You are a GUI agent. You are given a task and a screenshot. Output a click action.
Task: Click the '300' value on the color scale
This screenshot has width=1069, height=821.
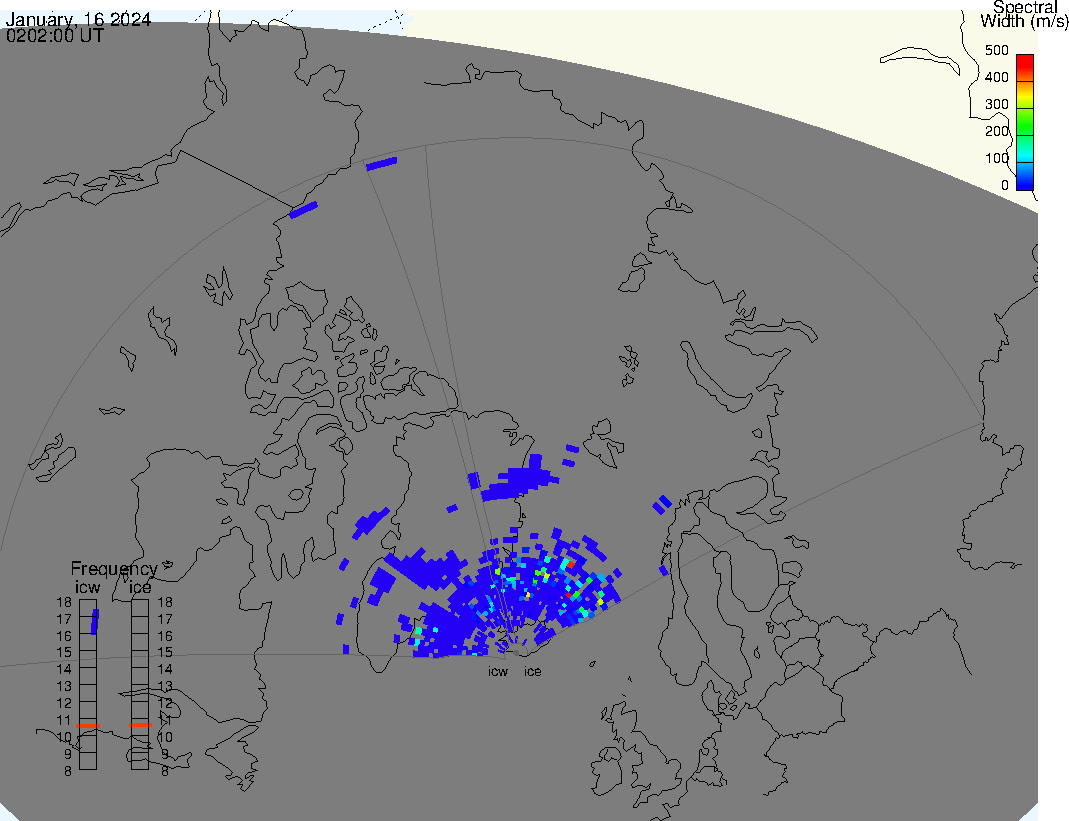pyautogui.click(x=997, y=104)
